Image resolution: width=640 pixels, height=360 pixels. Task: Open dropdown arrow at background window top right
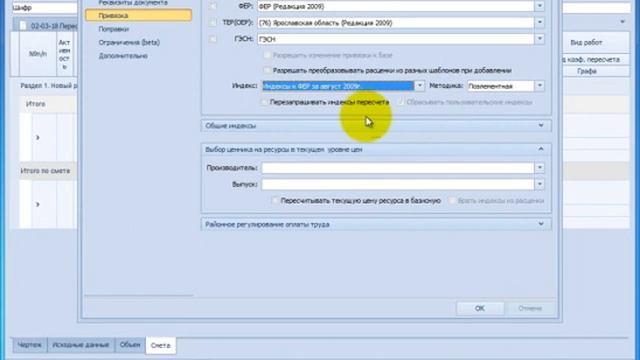point(622,21)
